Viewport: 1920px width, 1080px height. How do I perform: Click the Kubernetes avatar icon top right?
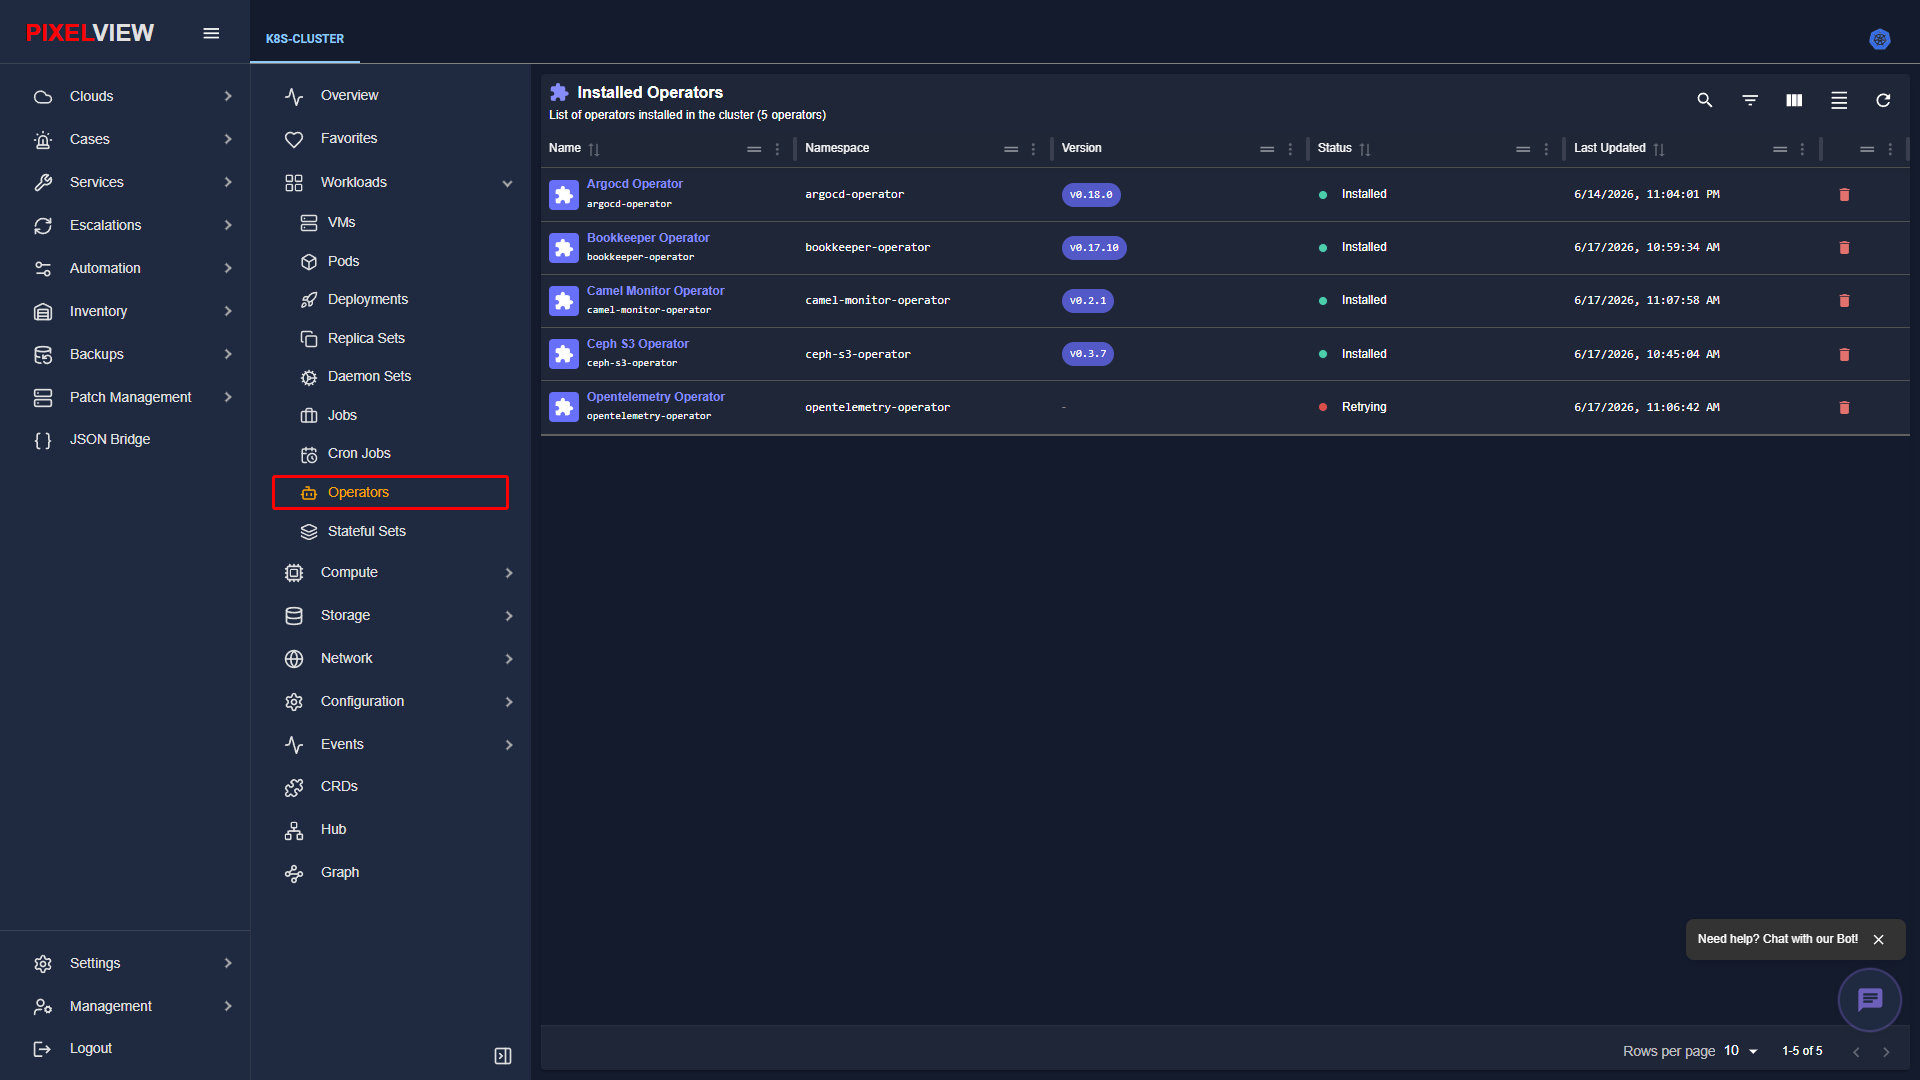pyautogui.click(x=1880, y=39)
